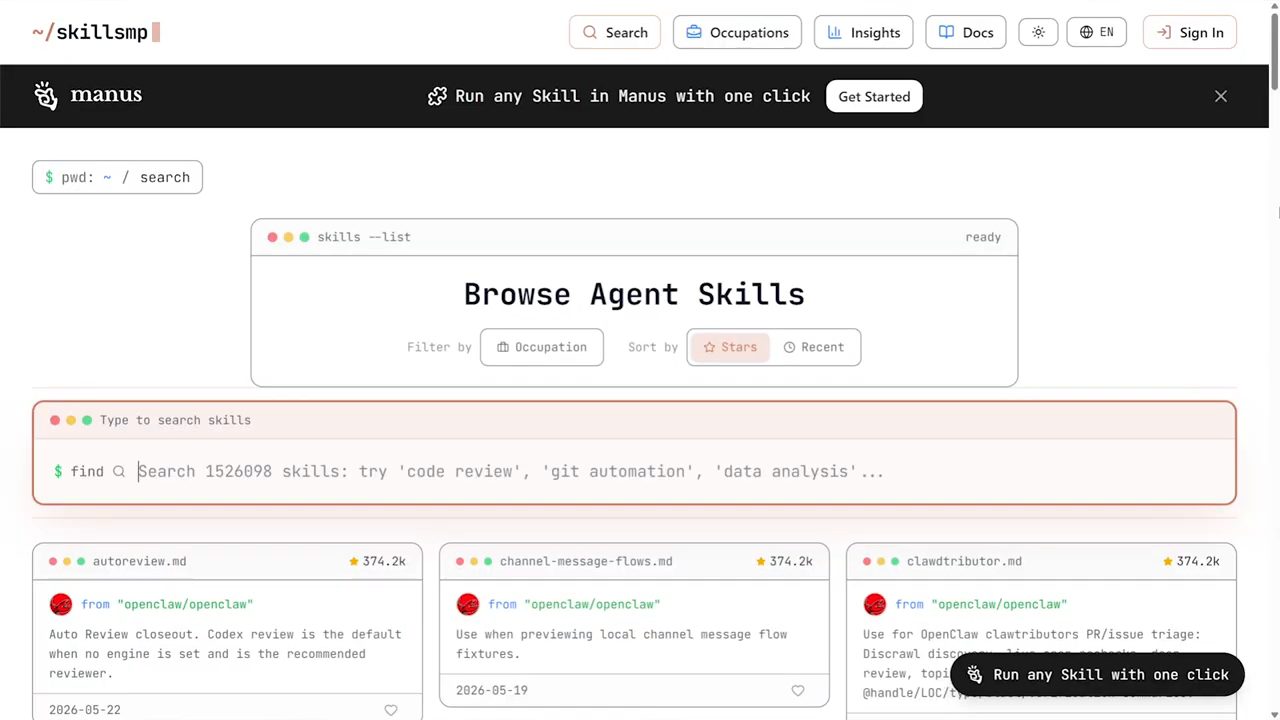
Task: Open the Insights nav button
Action: point(864,32)
